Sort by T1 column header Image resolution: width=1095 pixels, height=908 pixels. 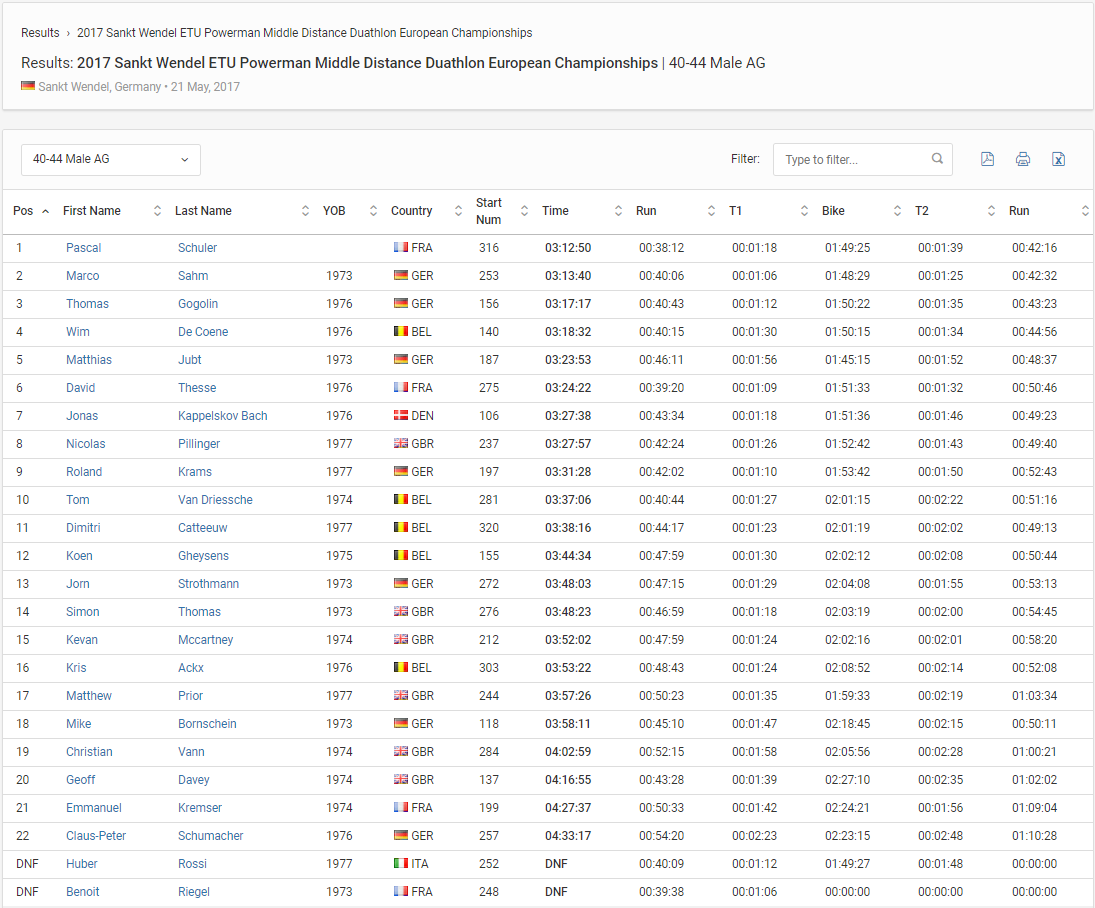(768, 211)
